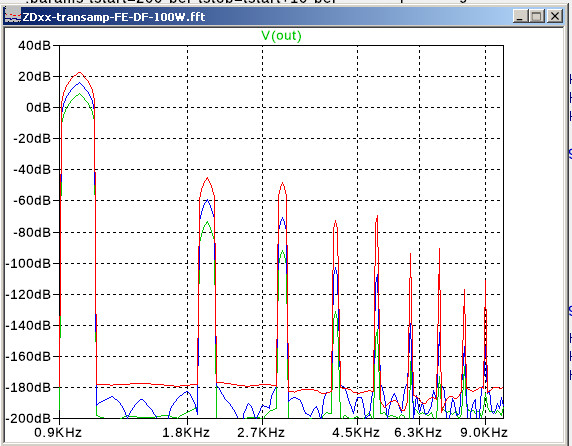Viewport: 572px width, 446px height.
Task: Click the -160dB axis label
Action: (28, 356)
